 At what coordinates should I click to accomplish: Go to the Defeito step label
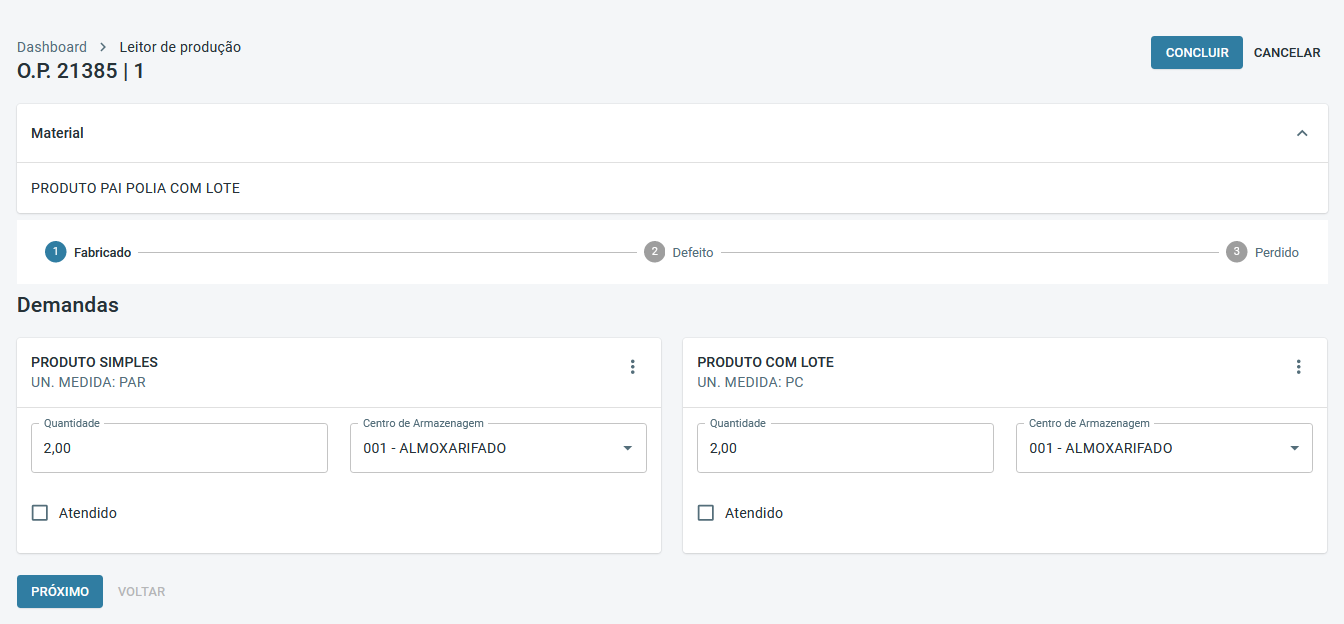pos(693,253)
